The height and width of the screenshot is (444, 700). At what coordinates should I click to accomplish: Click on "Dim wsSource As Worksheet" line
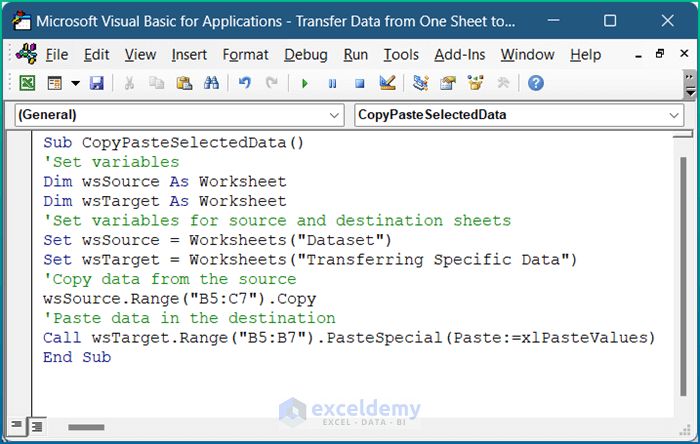click(x=165, y=182)
